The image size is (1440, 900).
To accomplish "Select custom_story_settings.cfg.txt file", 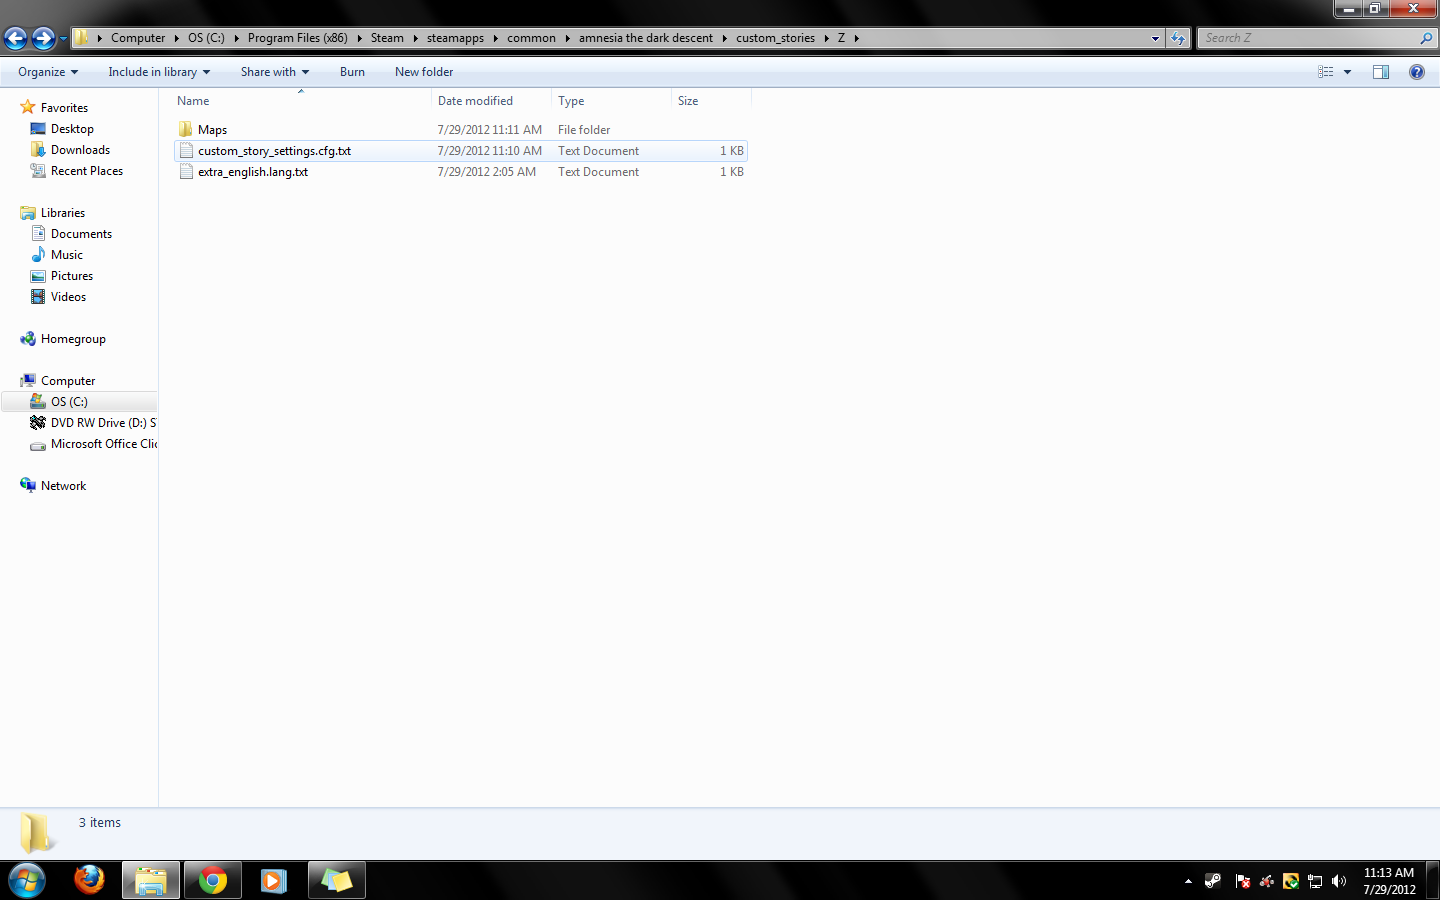I will click(x=274, y=151).
